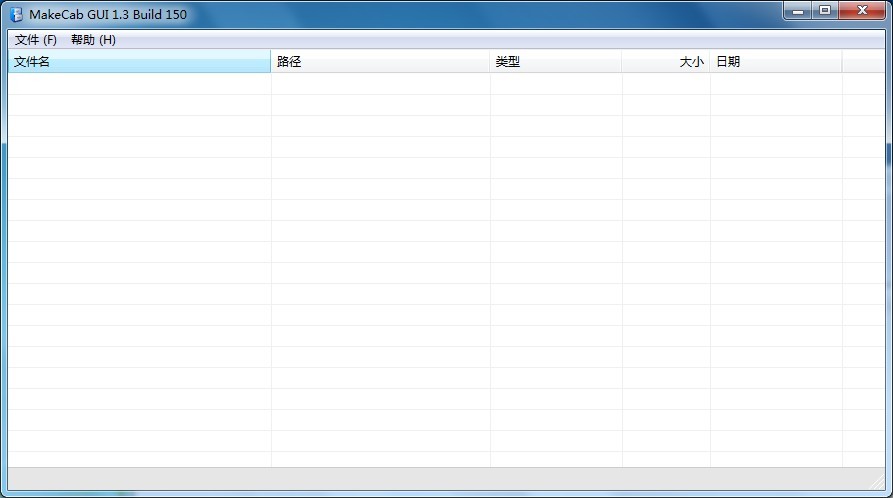
Task: Click the status bar at window bottom
Action: click(x=446, y=479)
